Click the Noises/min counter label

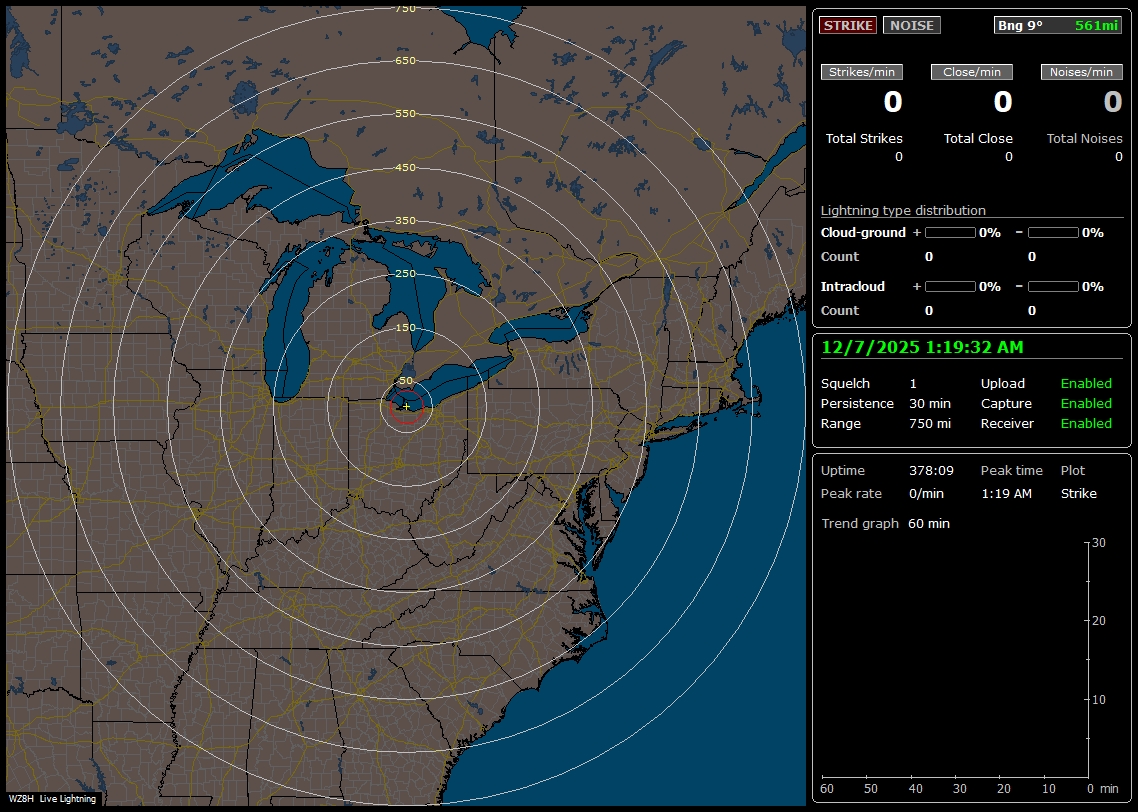1081,71
